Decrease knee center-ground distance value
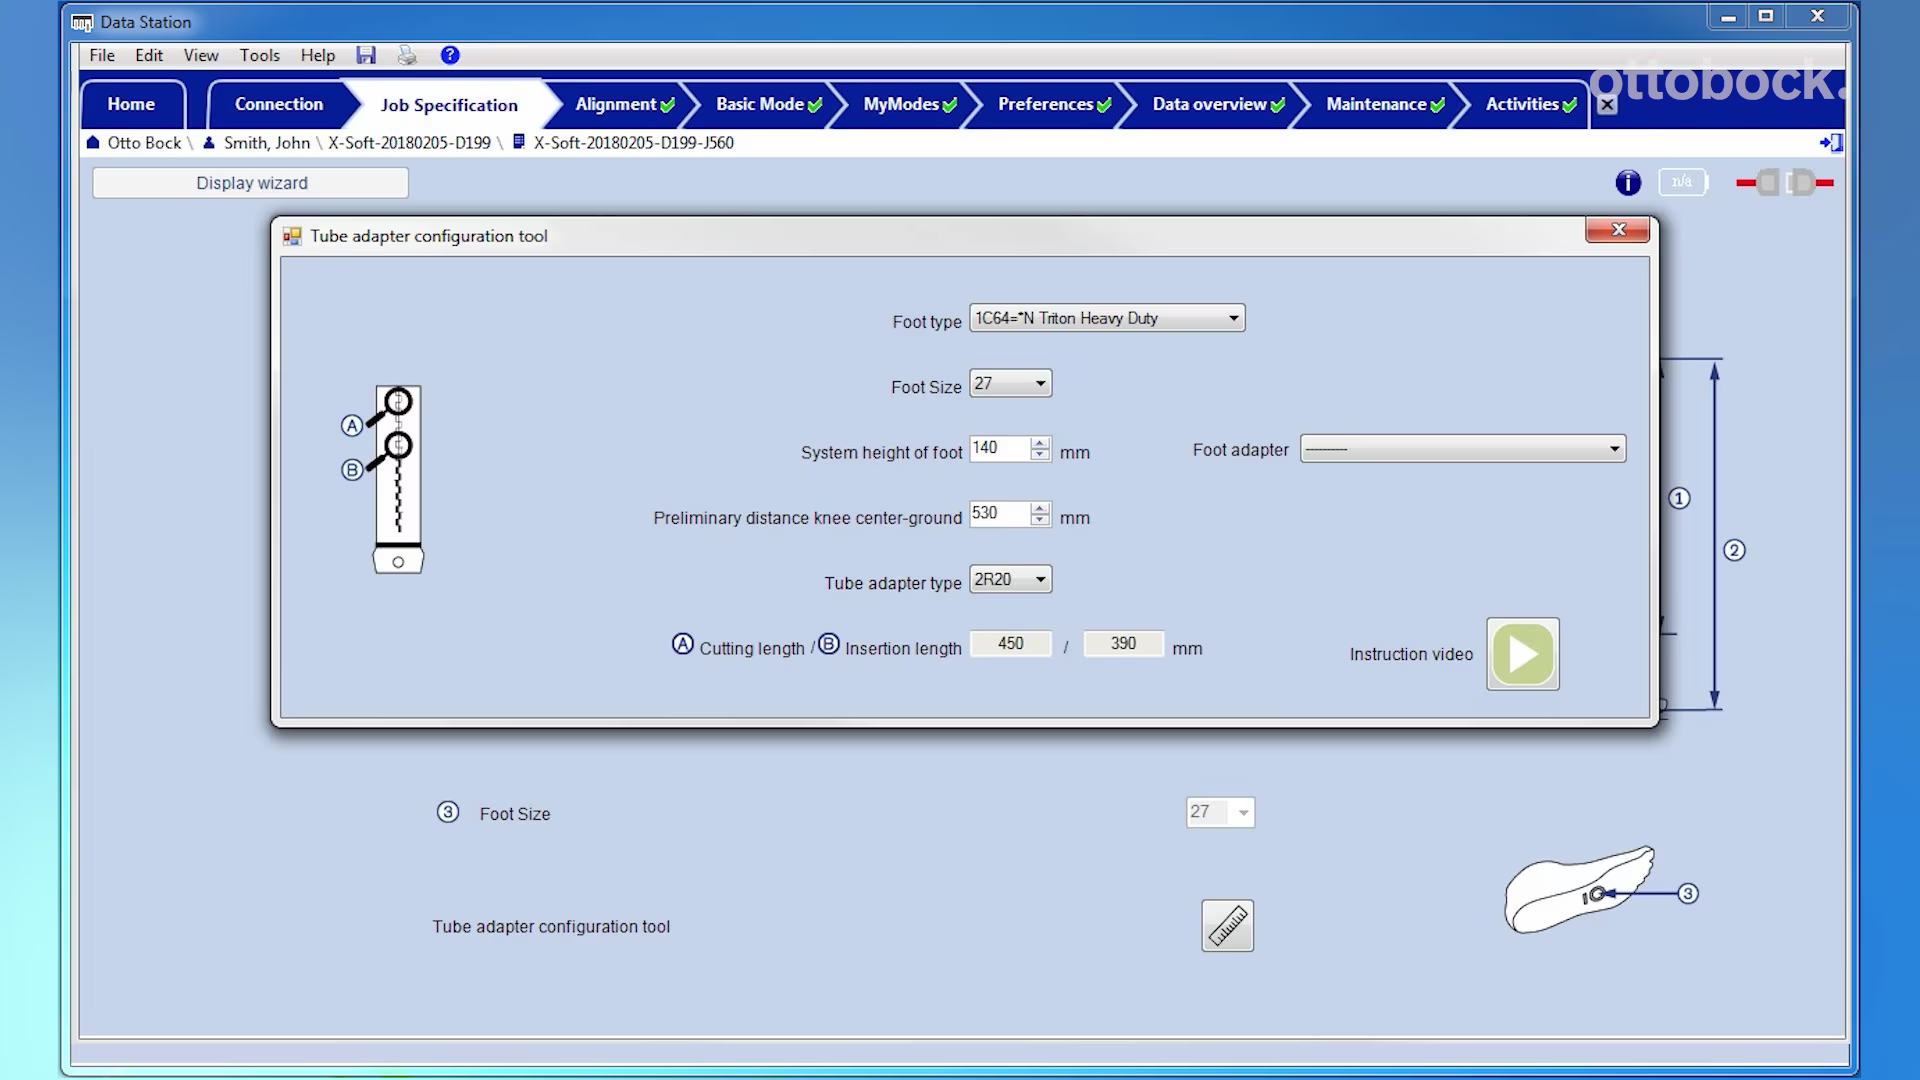 coord(1040,520)
